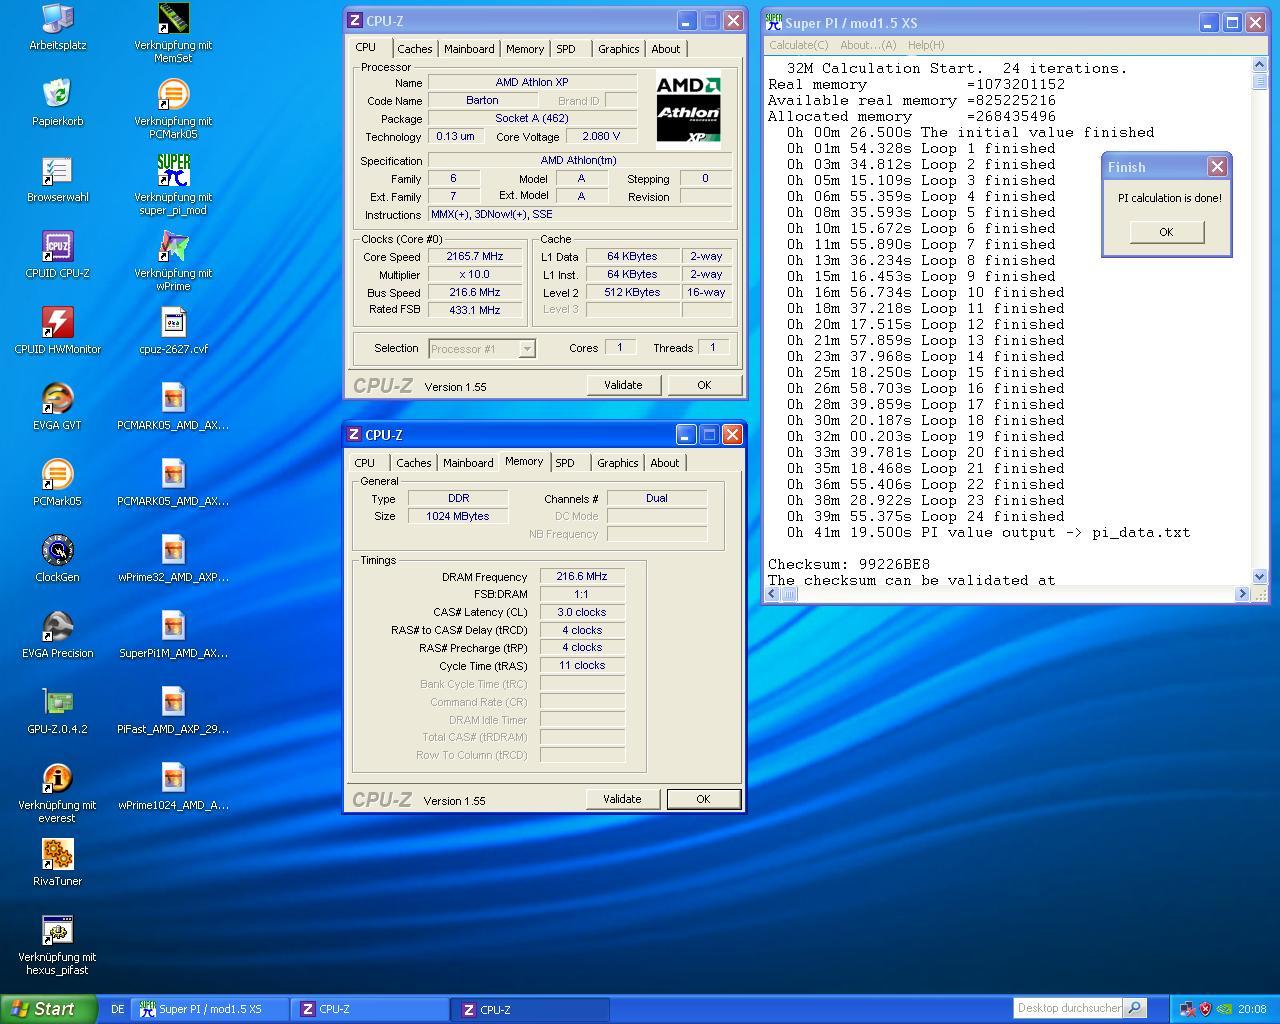Viewport: 1280px width, 1024px height.
Task: Click the Code Name Barton field
Action: pyautogui.click(x=482, y=100)
